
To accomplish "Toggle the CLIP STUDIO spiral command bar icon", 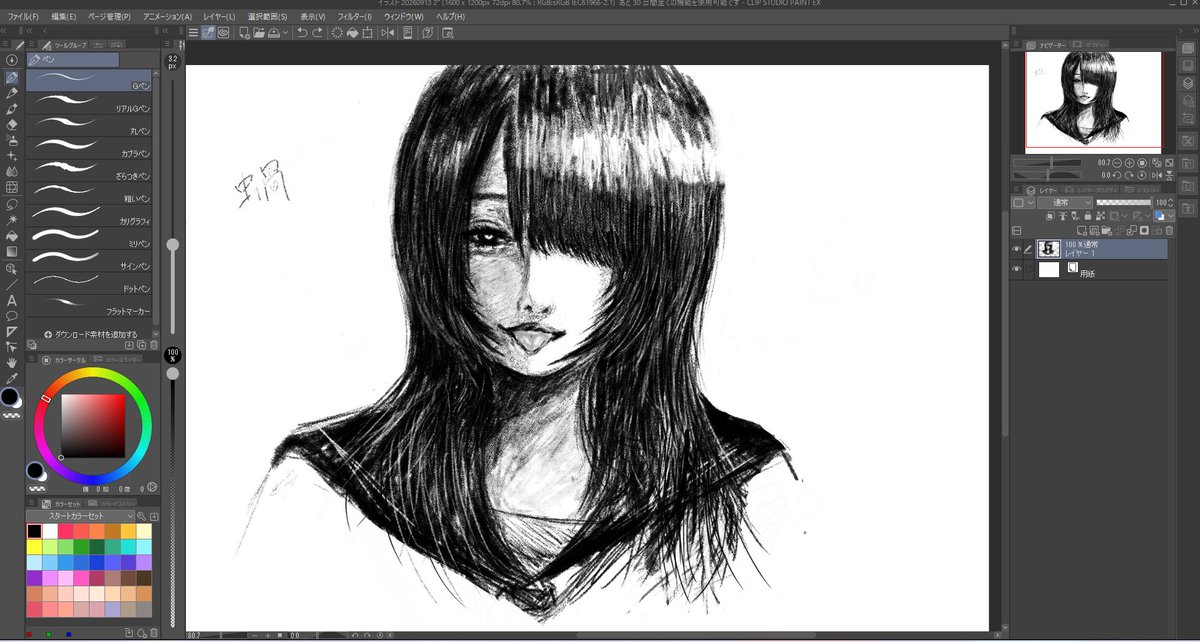I will click(223, 32).
